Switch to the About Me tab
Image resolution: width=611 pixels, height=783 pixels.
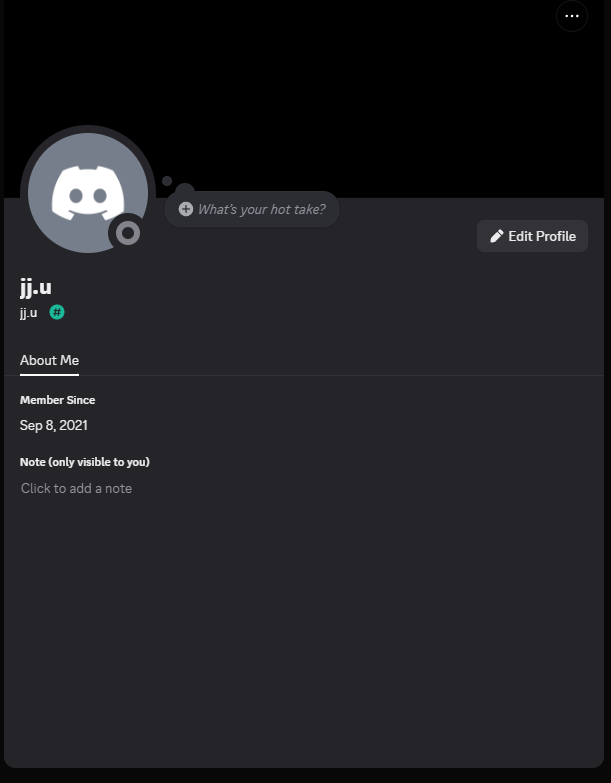(x=49, y=360)
